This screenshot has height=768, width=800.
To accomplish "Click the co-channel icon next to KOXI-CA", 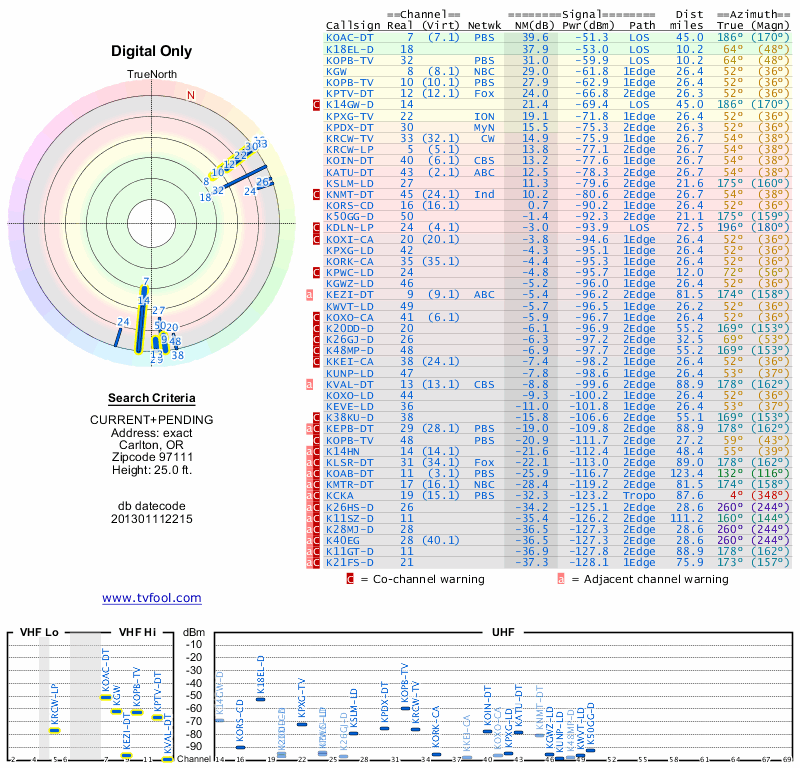I will 317,238.
